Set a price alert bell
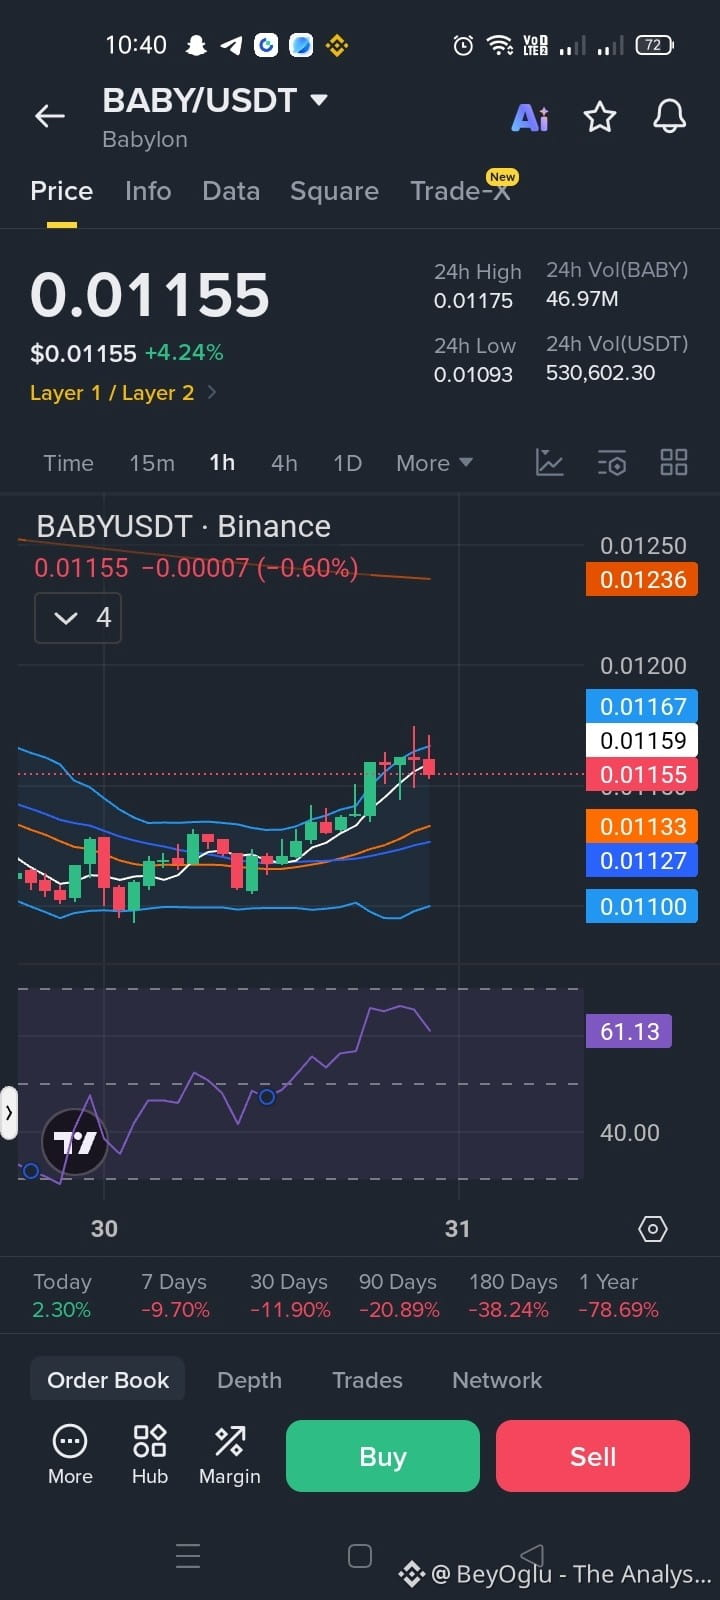 [x=670, y=116]
